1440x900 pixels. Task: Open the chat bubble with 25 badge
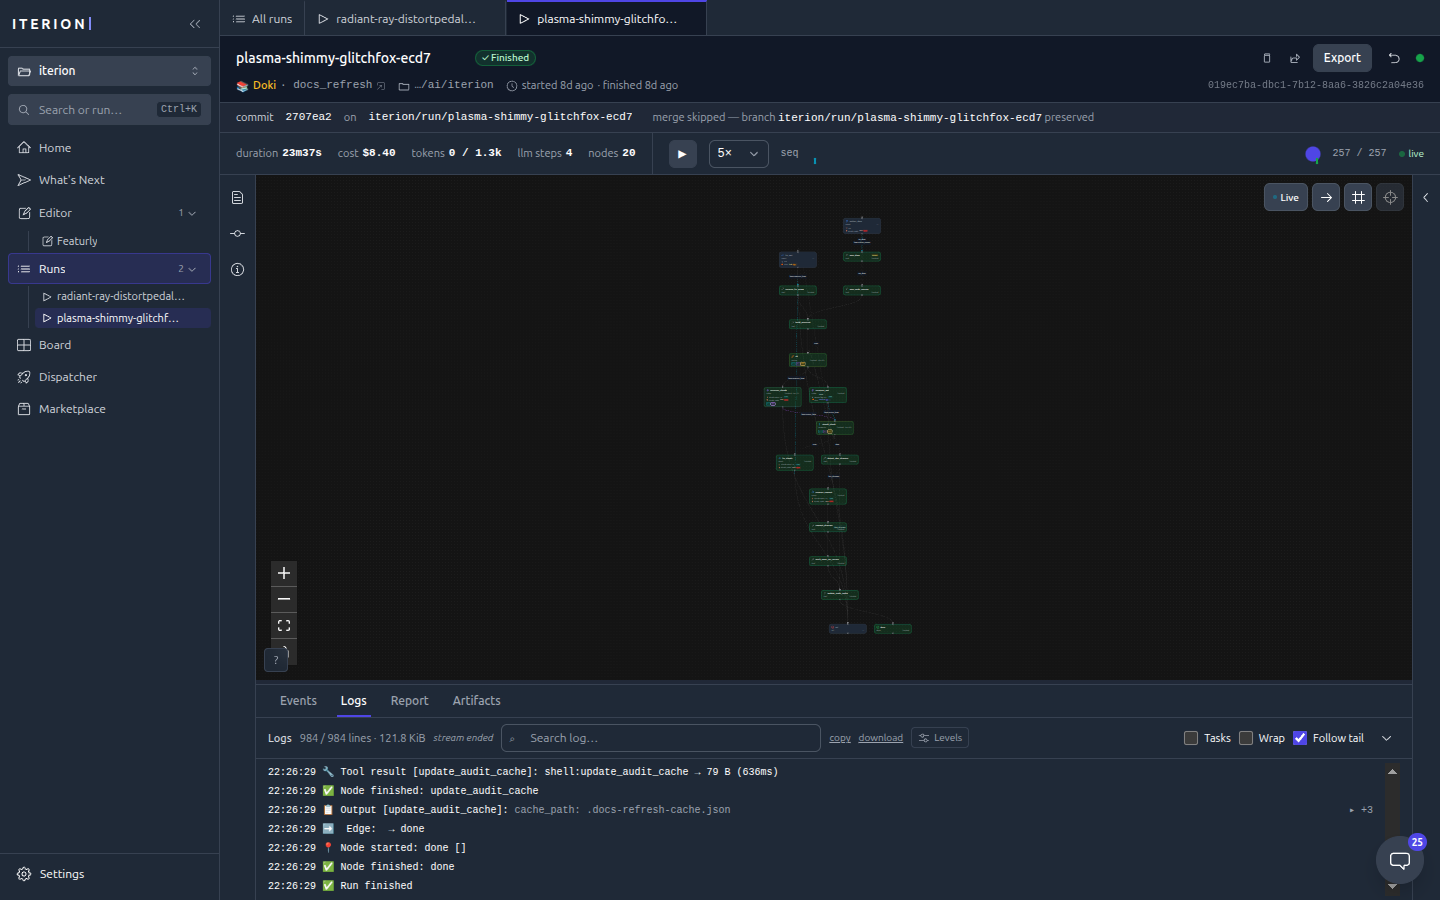[1400, 860]
